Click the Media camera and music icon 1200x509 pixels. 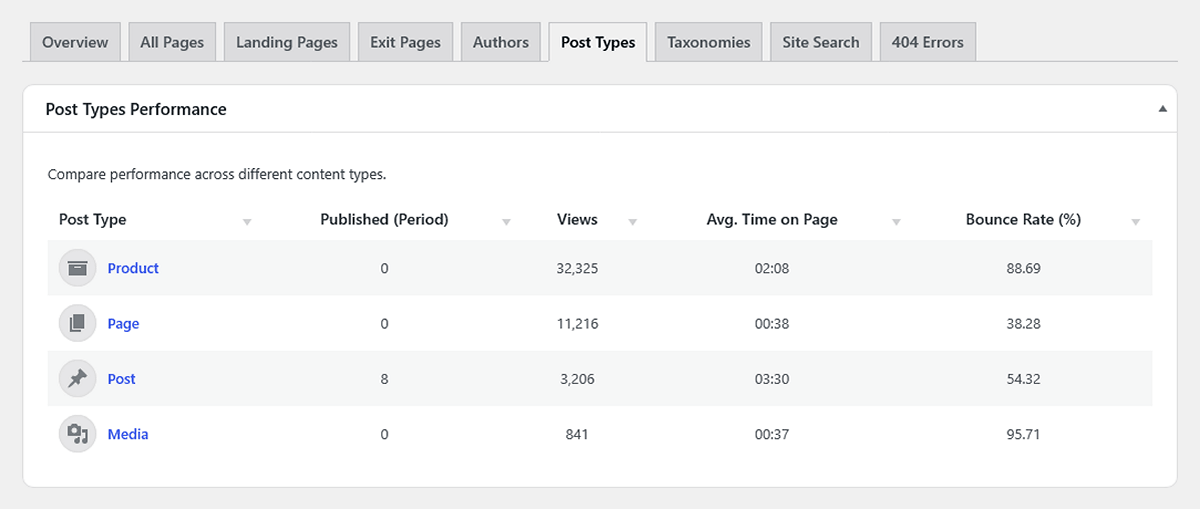point(77,434)
